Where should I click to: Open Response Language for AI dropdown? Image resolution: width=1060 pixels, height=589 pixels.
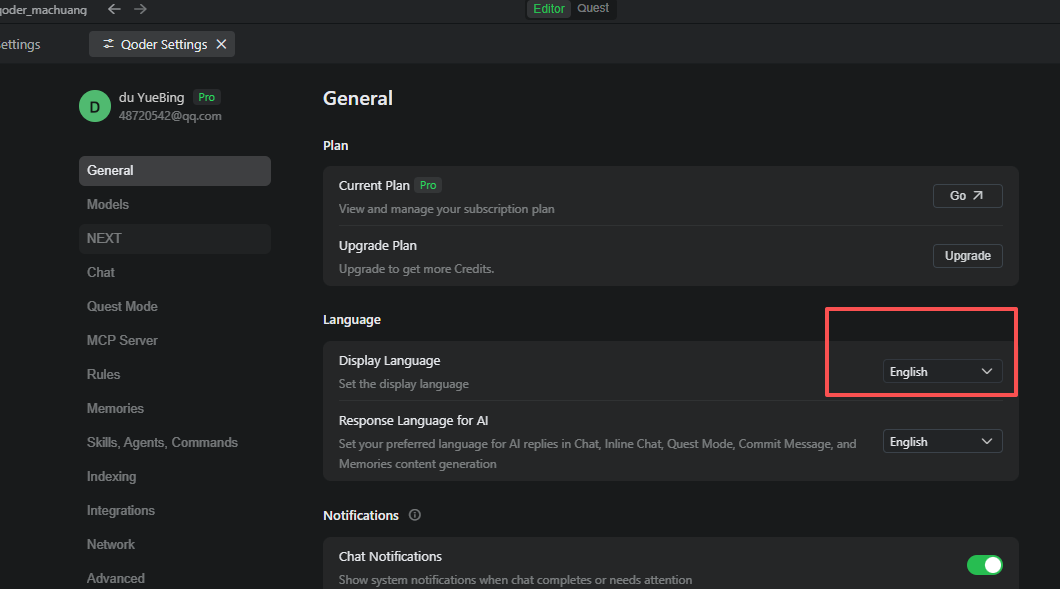[x=942, y=442]
